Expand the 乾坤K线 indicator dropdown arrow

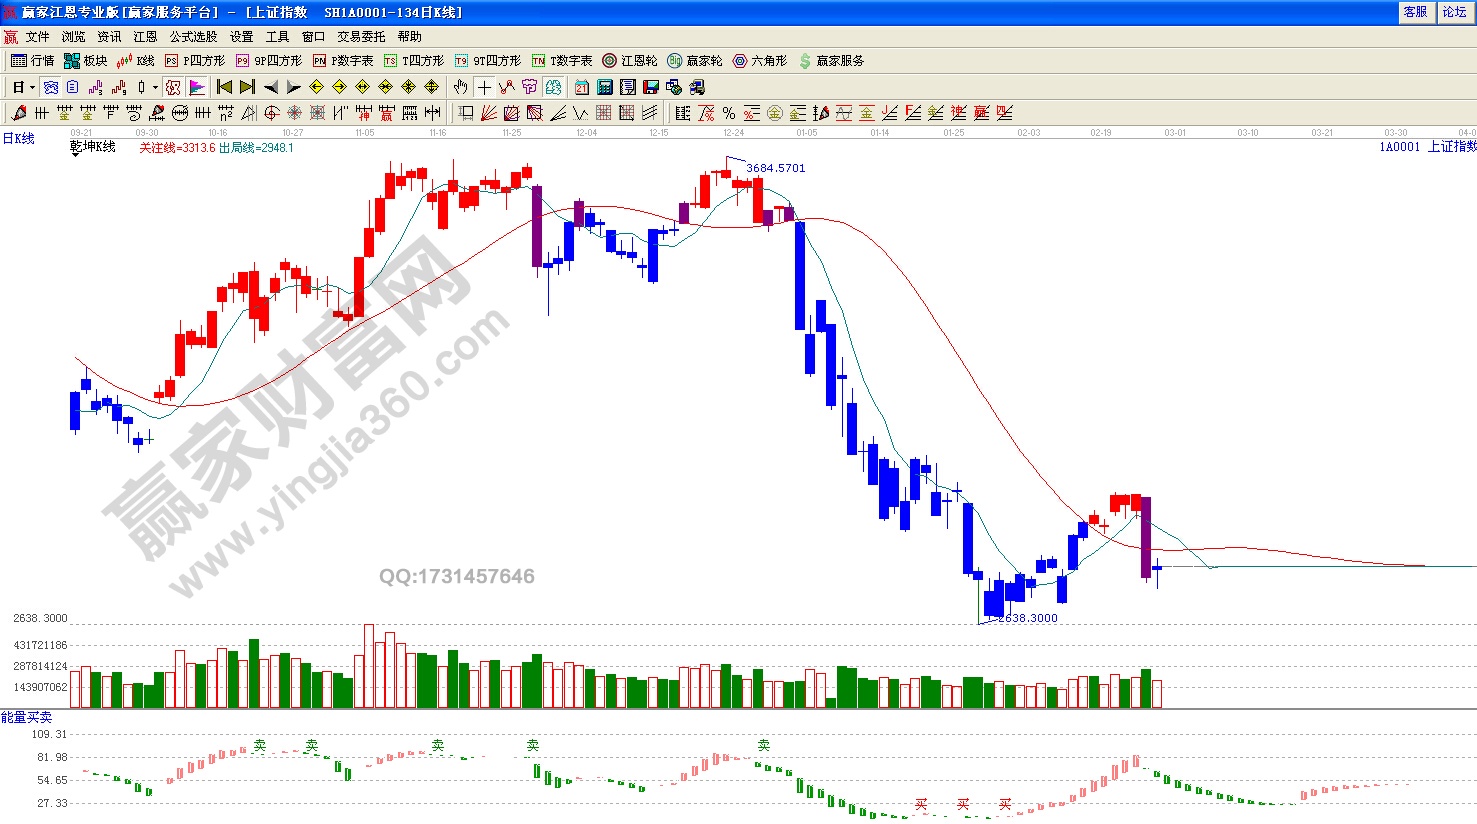pyautogui.click(x=76, y=155)
